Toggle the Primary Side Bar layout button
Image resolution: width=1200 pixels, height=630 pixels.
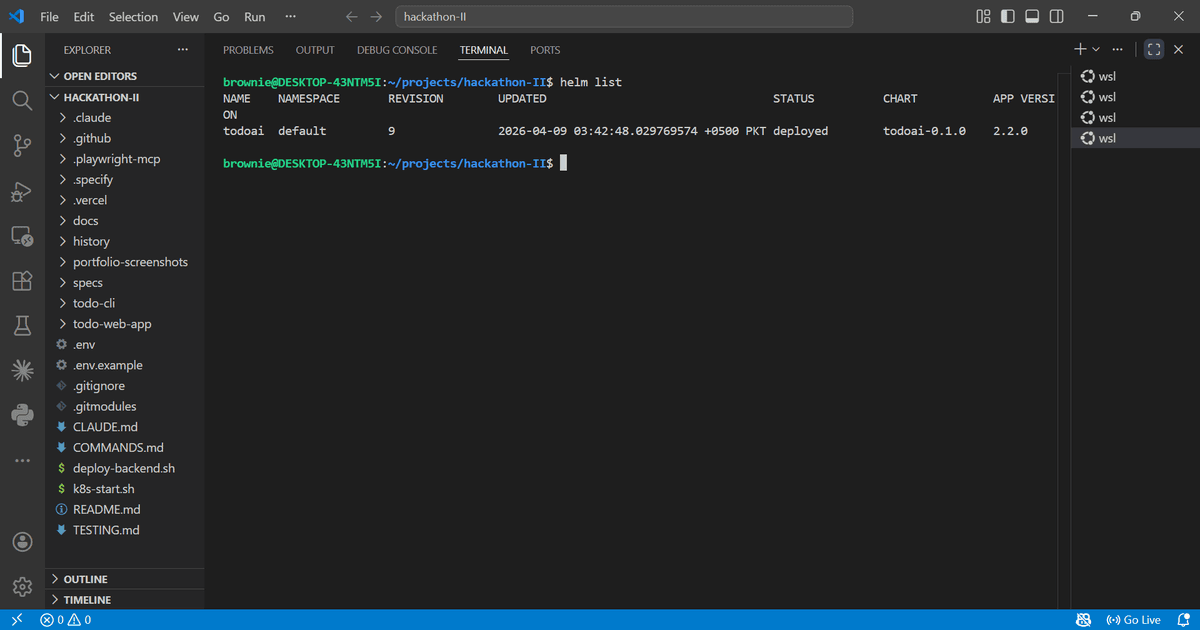click(x=1007, y=16)
